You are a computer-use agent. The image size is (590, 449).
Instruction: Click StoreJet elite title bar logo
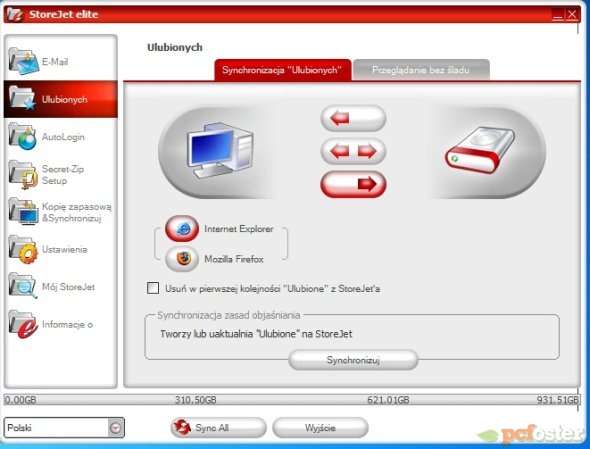[x=15, y=14]
